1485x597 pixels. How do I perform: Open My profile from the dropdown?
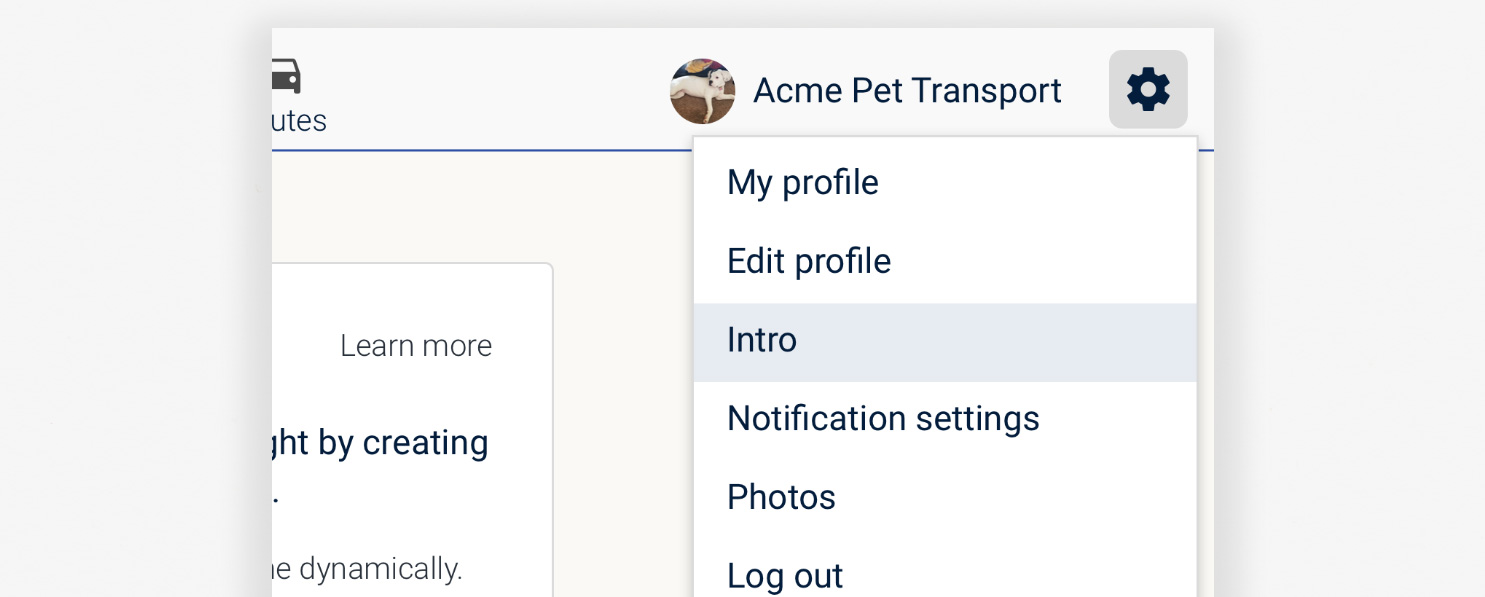[945, 183]
